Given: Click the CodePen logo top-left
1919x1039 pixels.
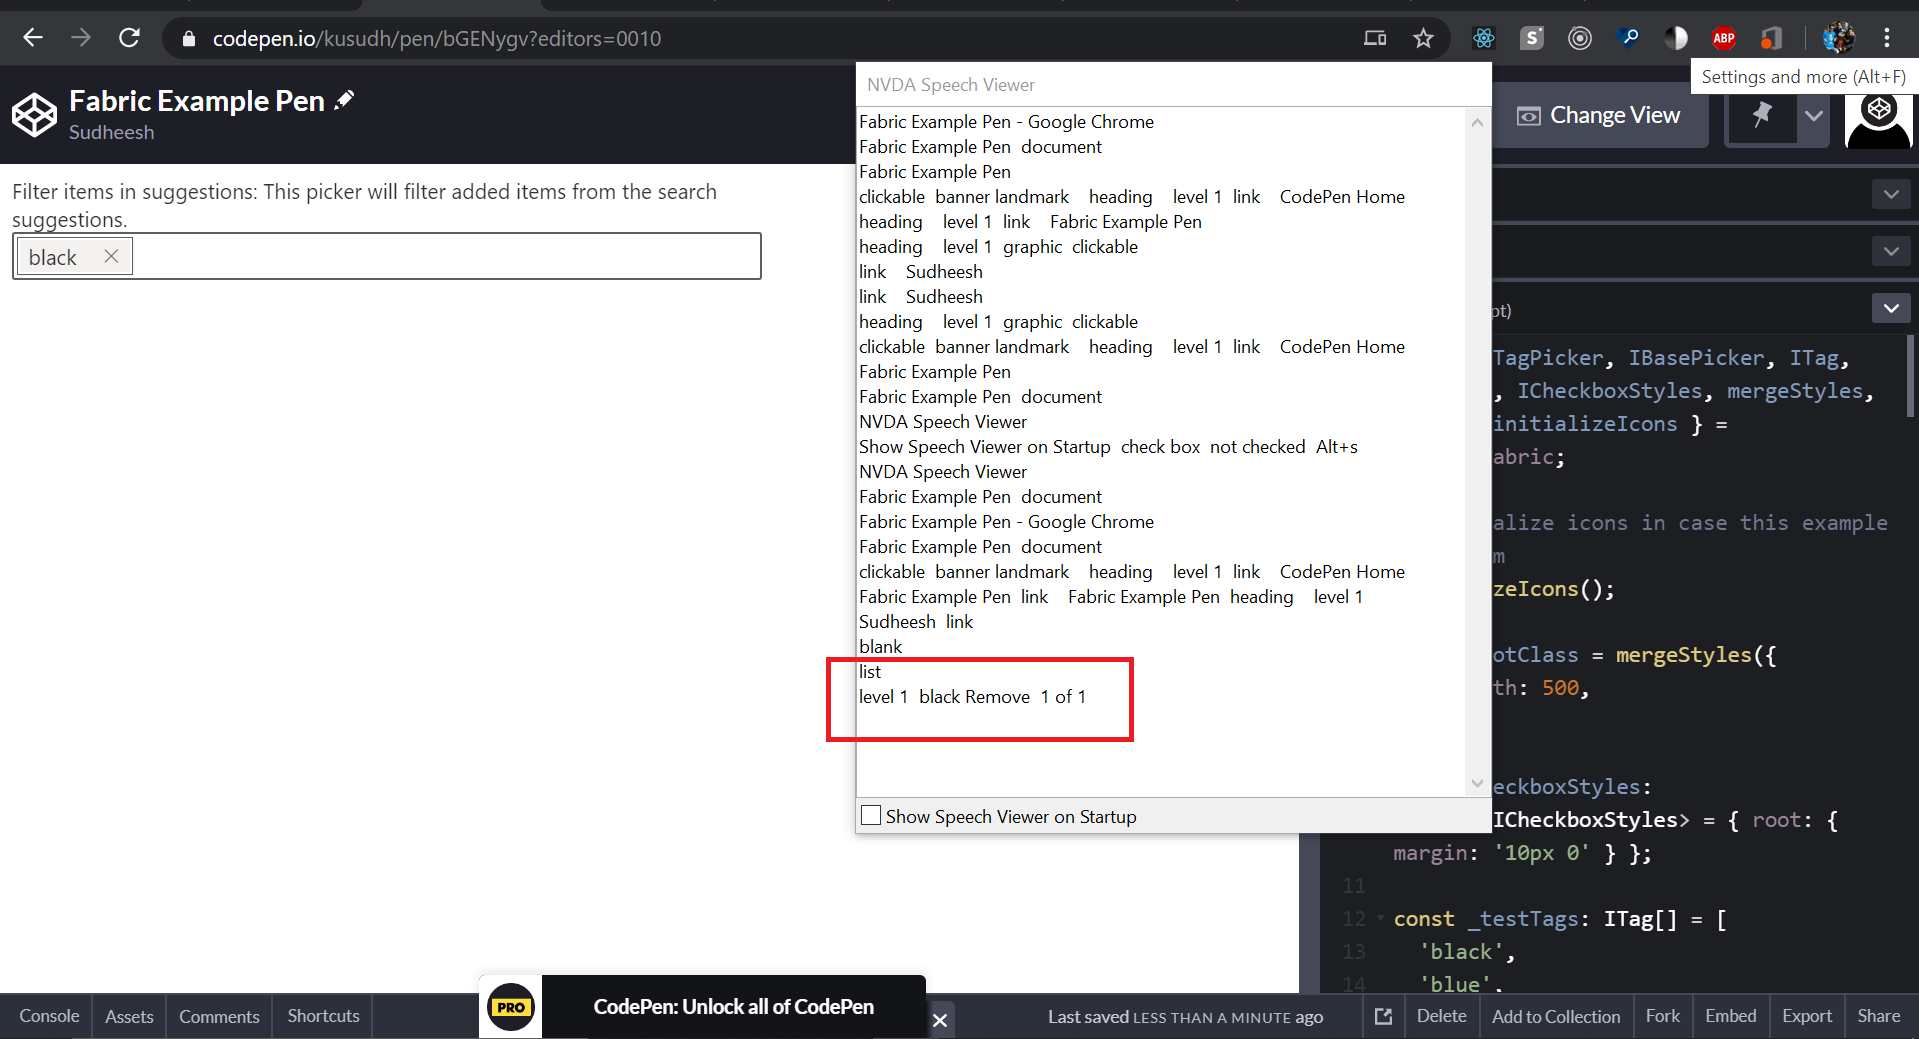Looking at the screenshot, I should pos(33,114).
